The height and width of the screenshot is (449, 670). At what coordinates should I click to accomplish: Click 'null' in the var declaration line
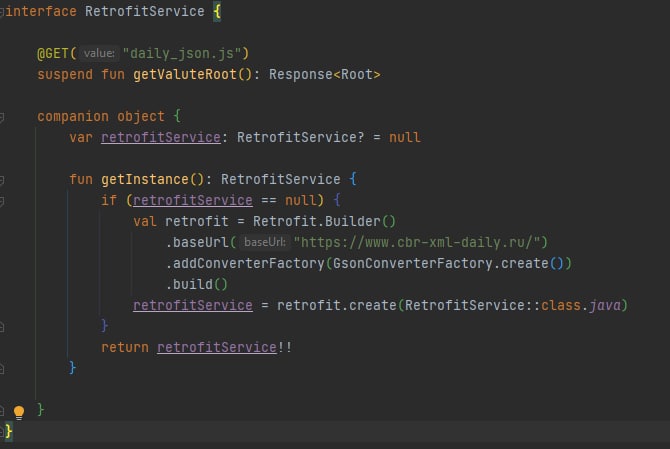(x=405, y=138)
